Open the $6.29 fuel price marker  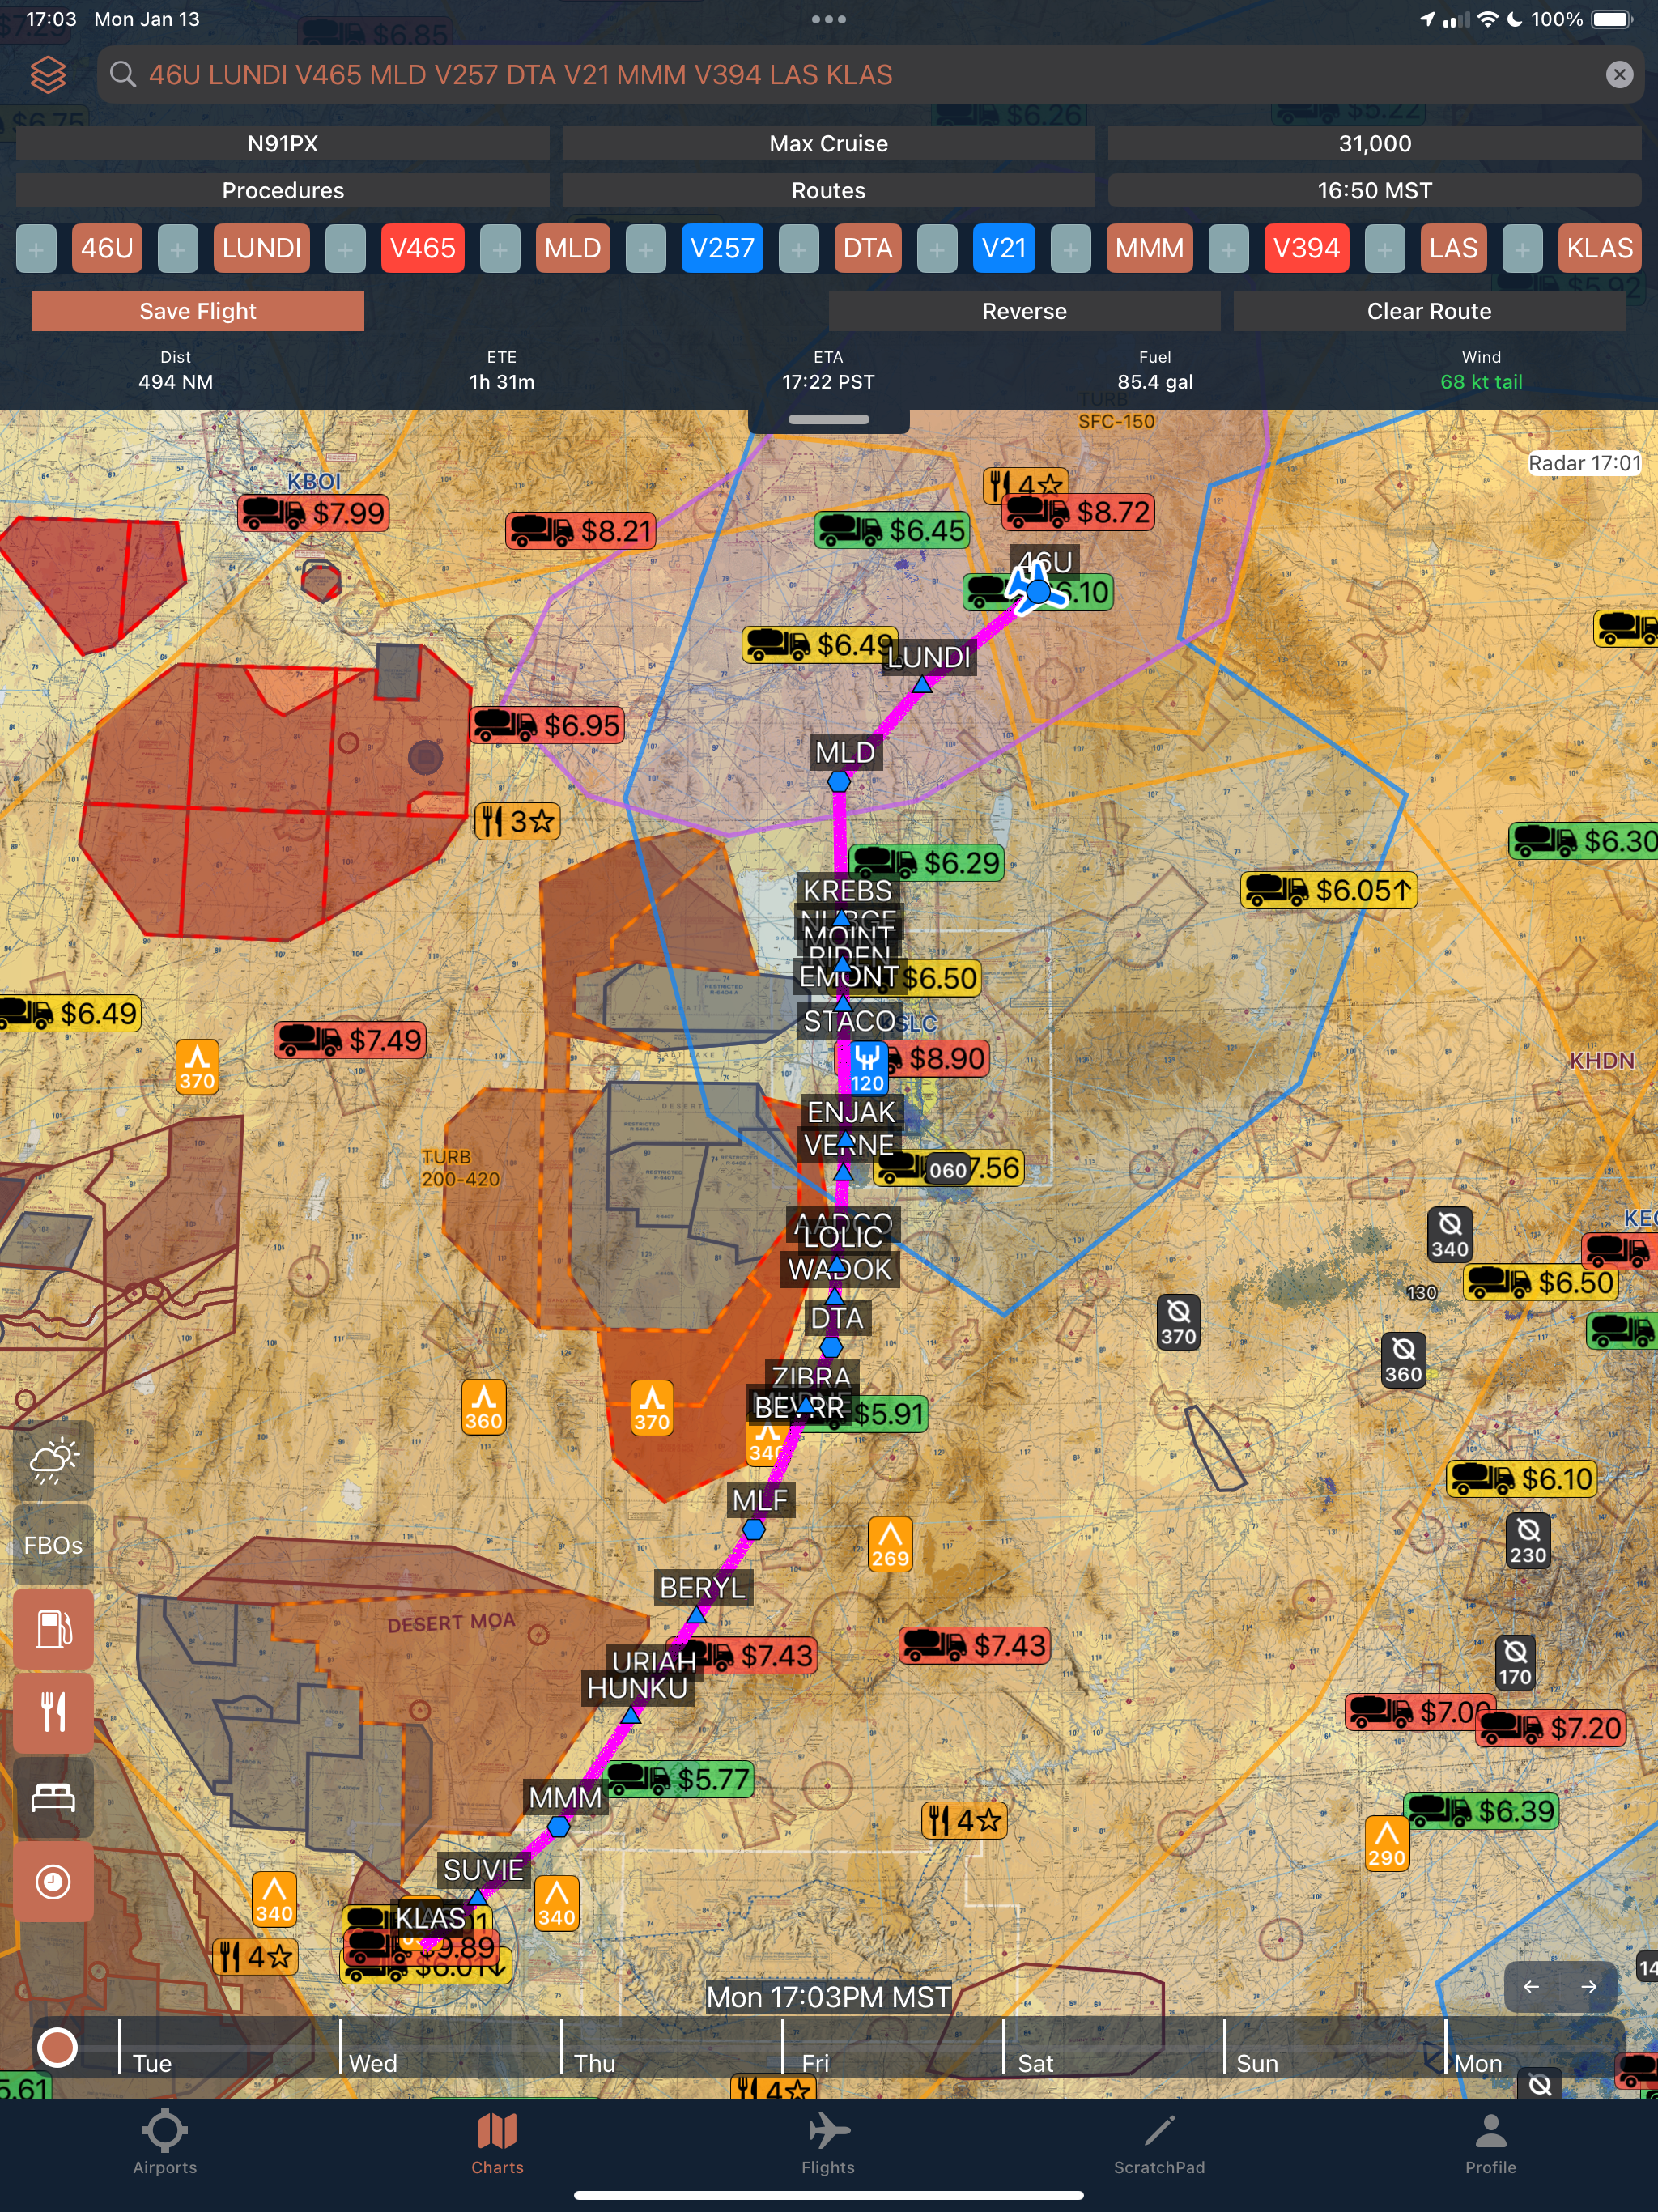click(926, 862)
